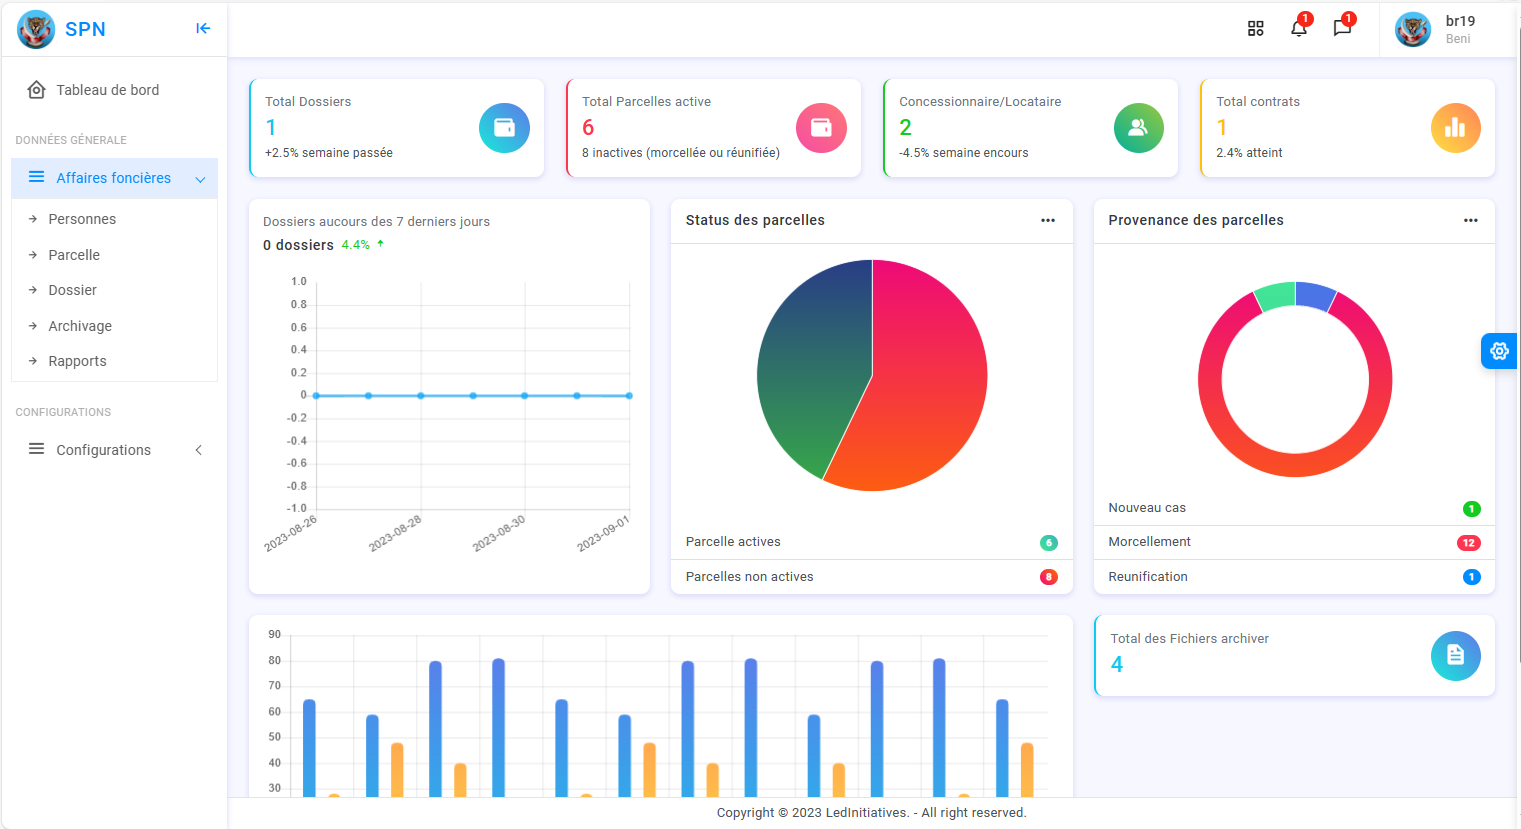
Task: Click the Total des Fichiers archiver document icon
Action: (1455, 656)
